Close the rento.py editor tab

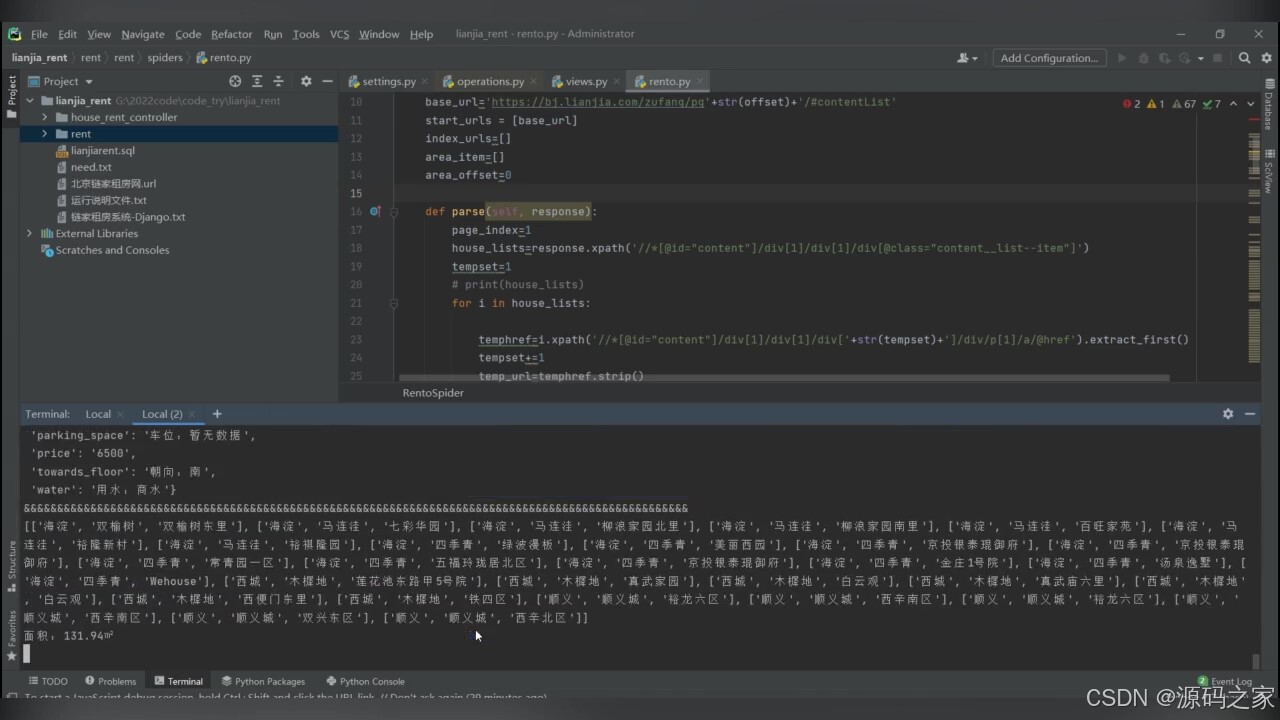[x=700, y=82]
